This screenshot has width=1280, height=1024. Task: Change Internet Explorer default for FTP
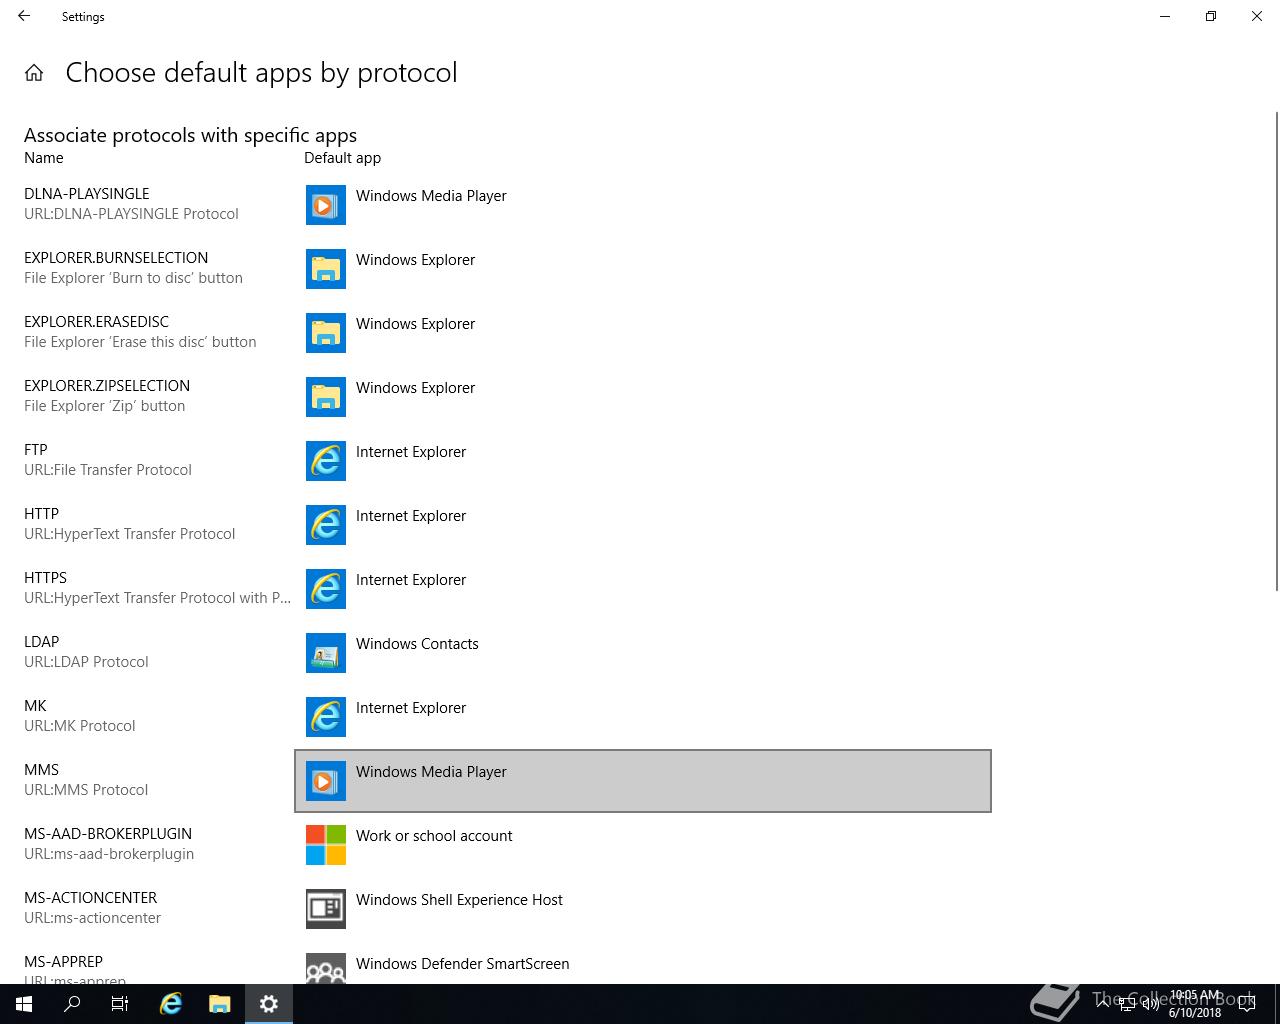[643, 461]
